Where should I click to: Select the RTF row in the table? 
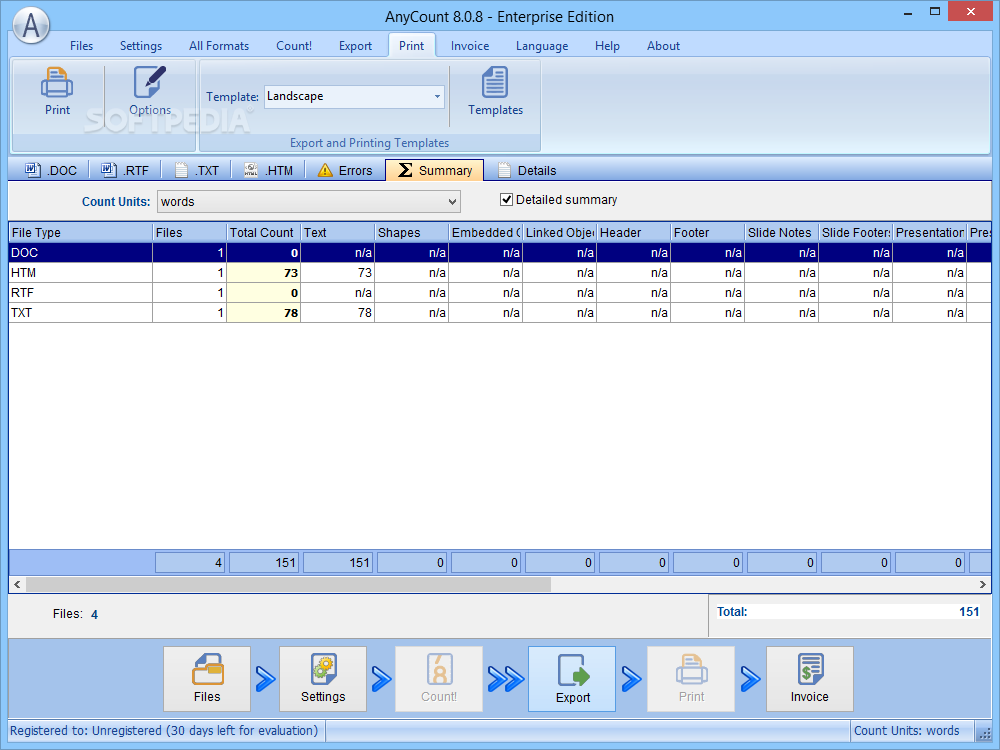point(500,293)
